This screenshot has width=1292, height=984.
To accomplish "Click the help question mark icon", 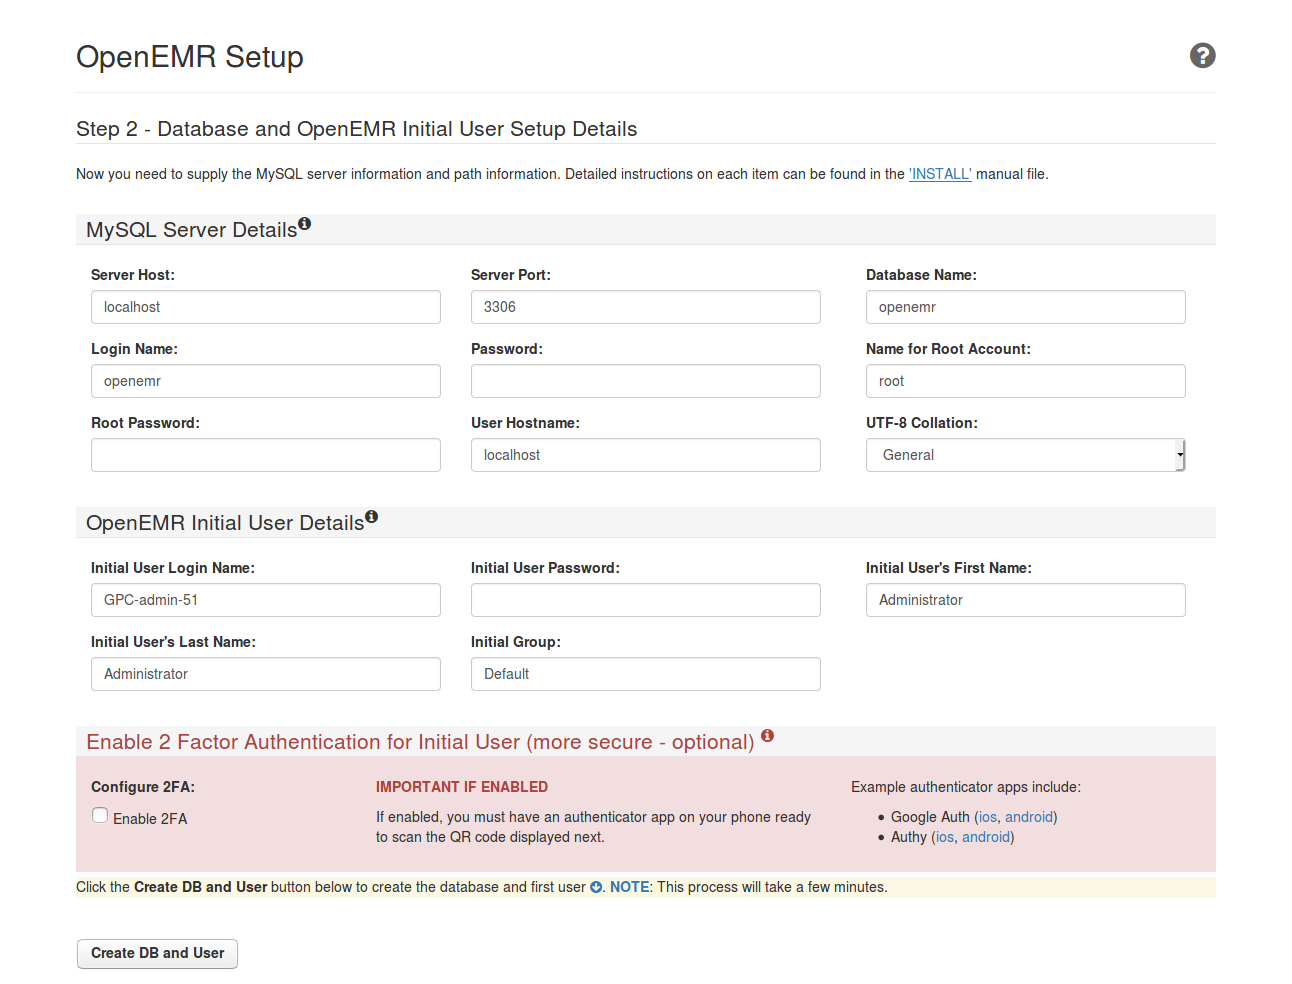I will click(1202, 56).
